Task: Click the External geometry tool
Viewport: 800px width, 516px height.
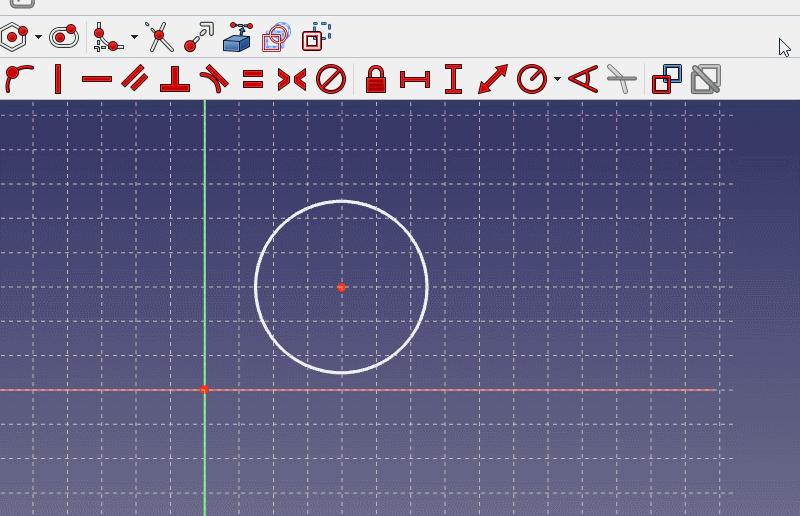Action: 237,38
